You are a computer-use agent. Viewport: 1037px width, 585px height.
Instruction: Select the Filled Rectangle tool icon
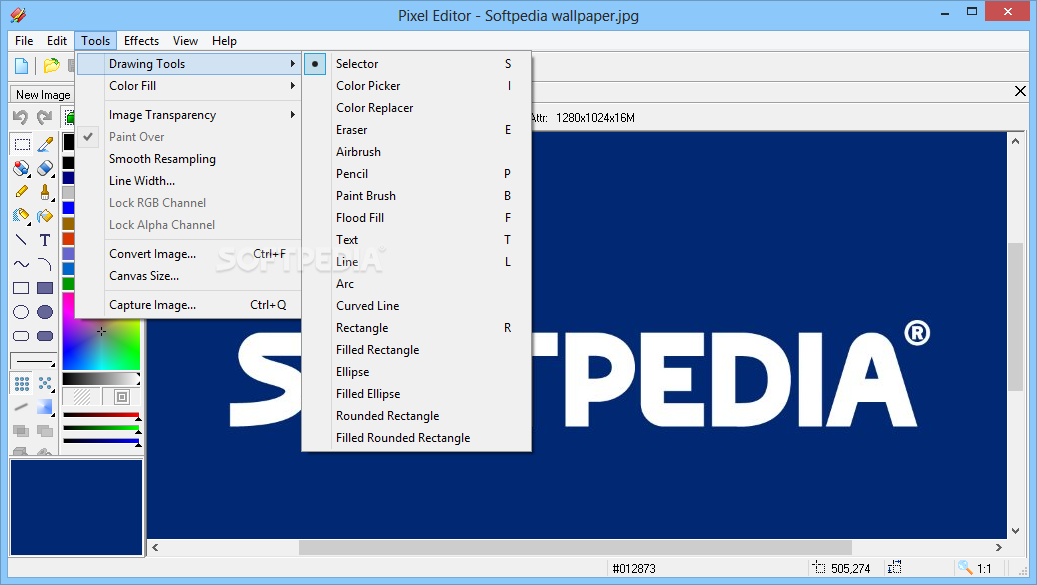[45, 288]
